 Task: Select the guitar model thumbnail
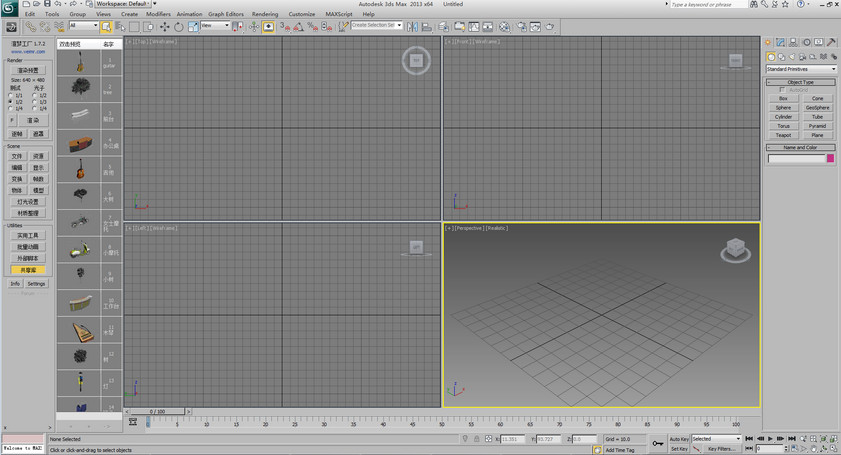[79, 62]
